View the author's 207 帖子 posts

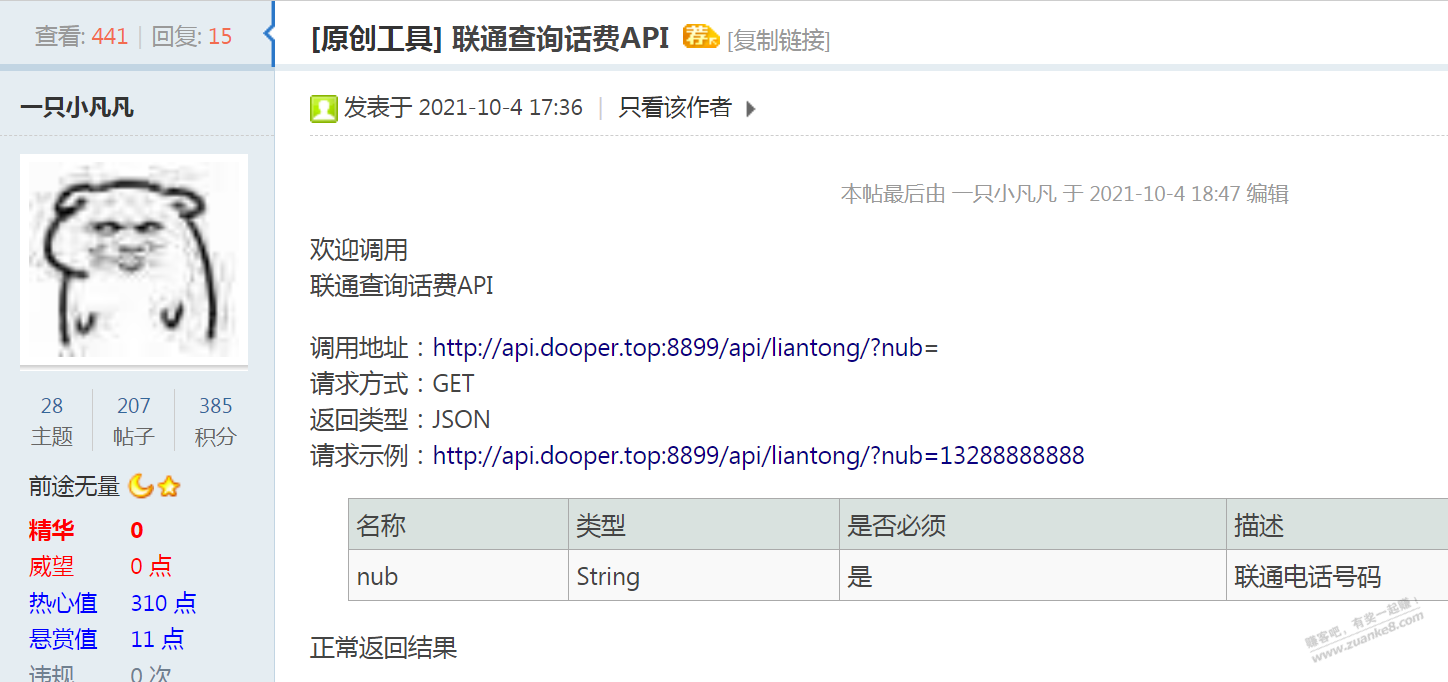tap(134, 420)
